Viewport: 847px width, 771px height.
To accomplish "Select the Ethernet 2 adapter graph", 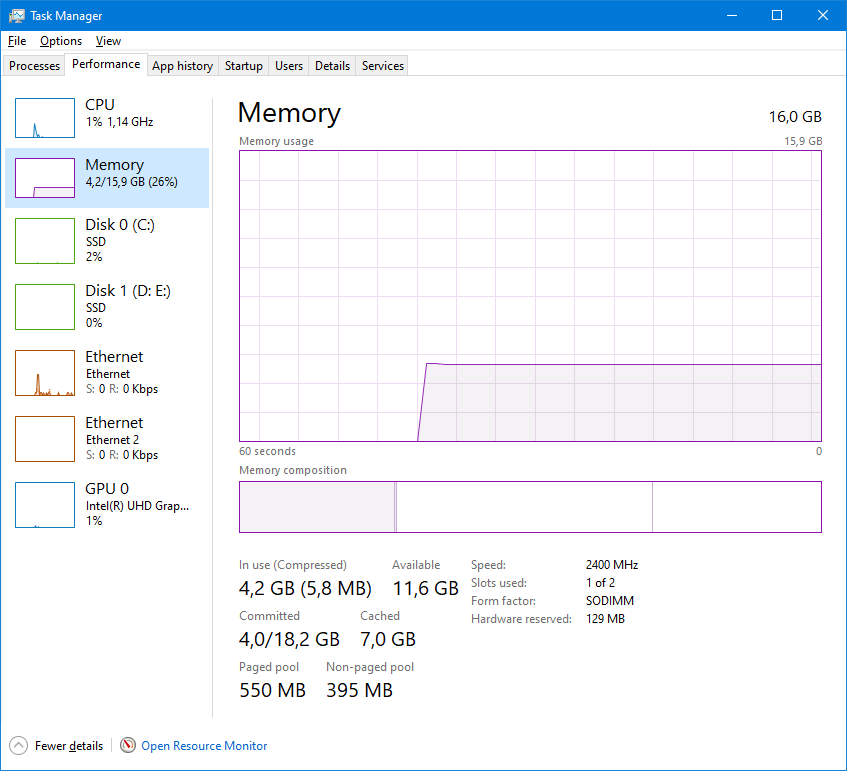I will pyautogui.click(x=105, y=438).
